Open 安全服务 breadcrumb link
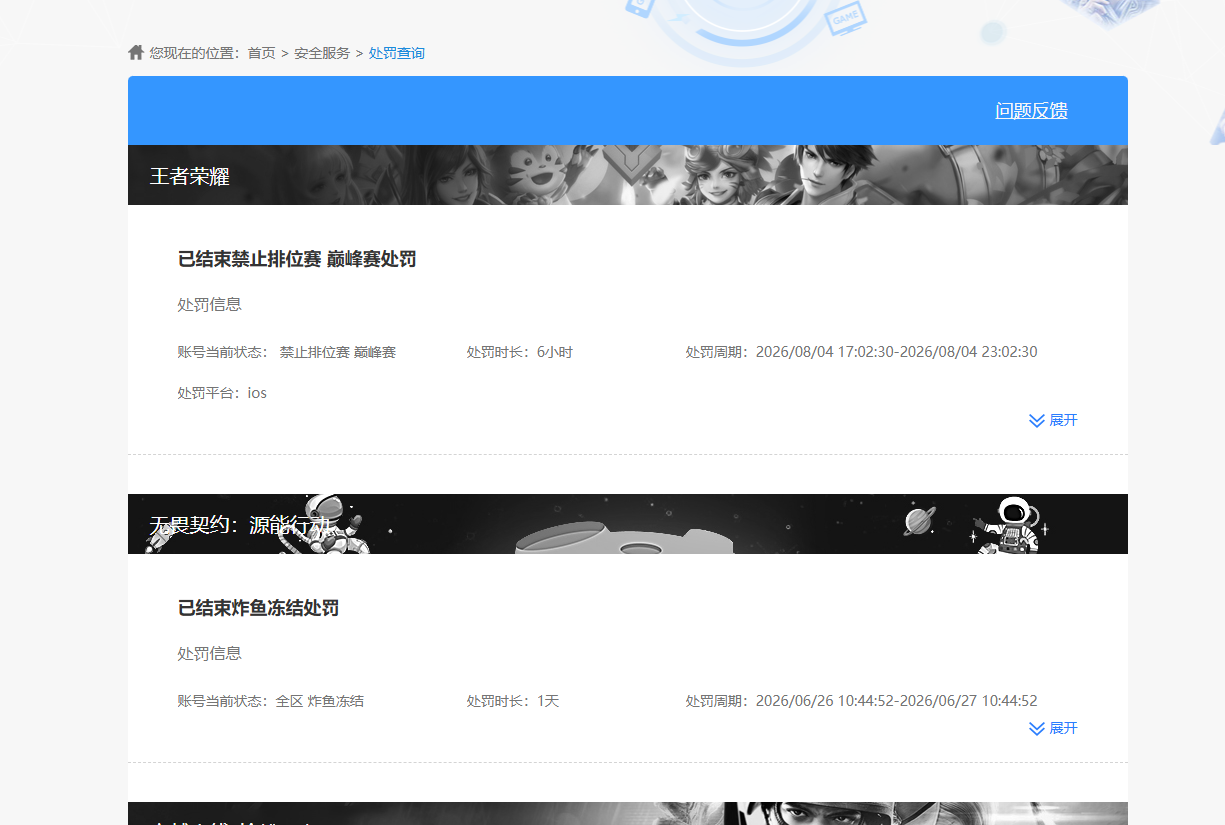This screenshot has height=825, width=1225. tap(322, 53)
